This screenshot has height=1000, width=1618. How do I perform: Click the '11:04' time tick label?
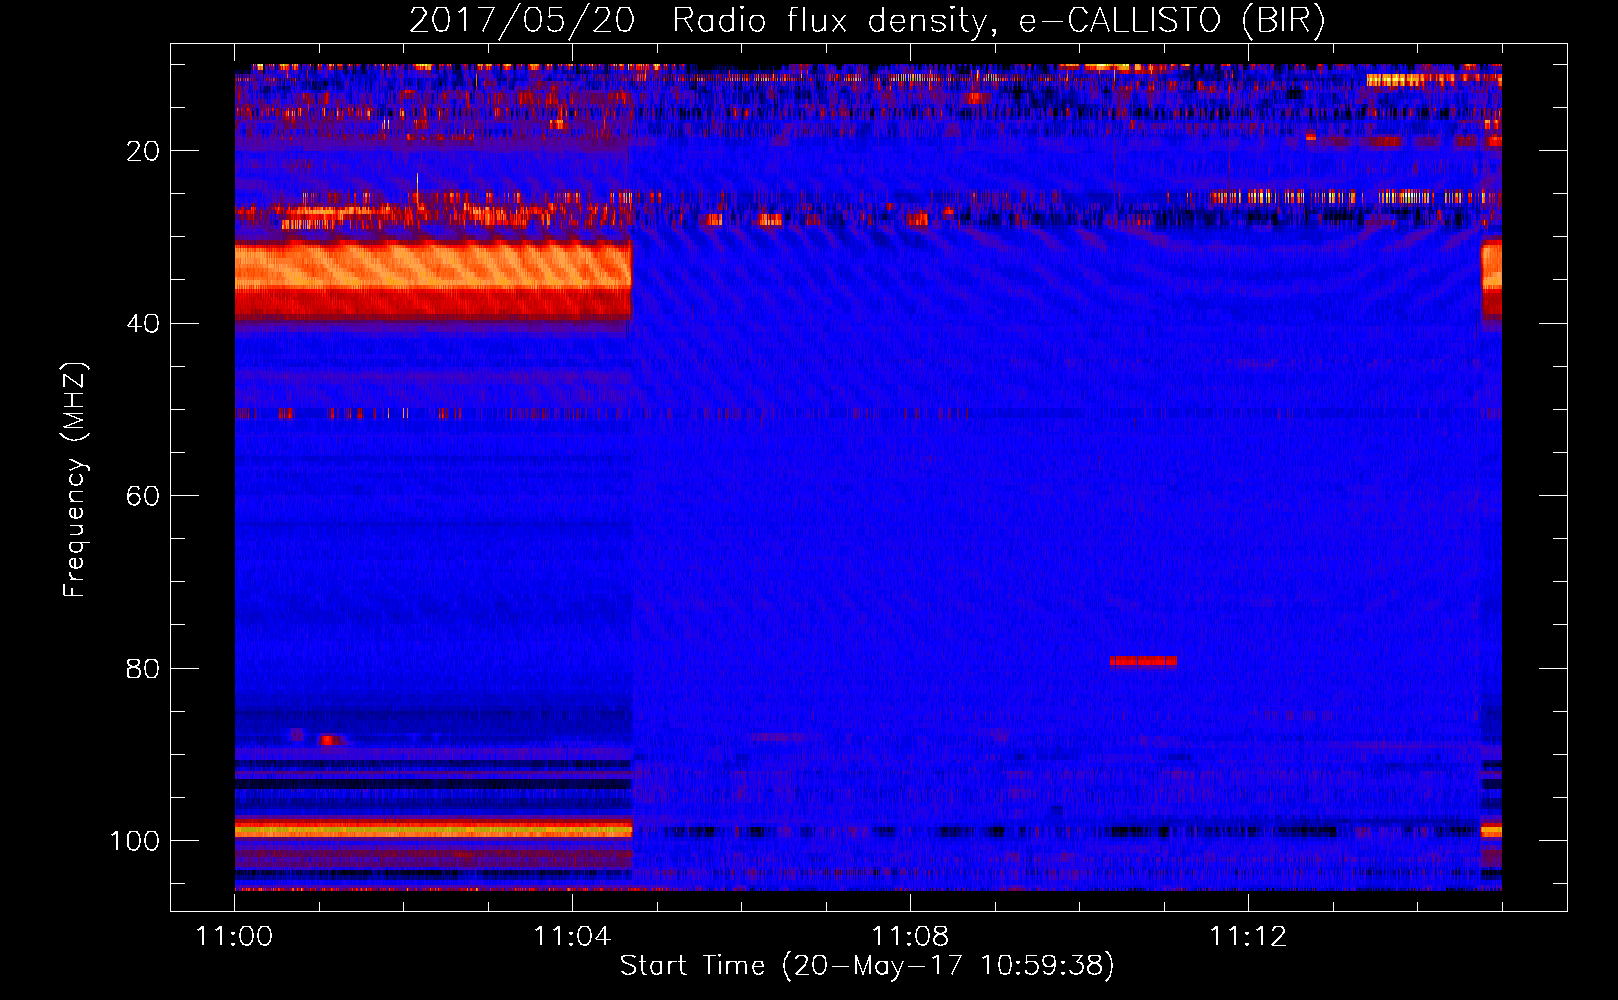coord(572,936)
